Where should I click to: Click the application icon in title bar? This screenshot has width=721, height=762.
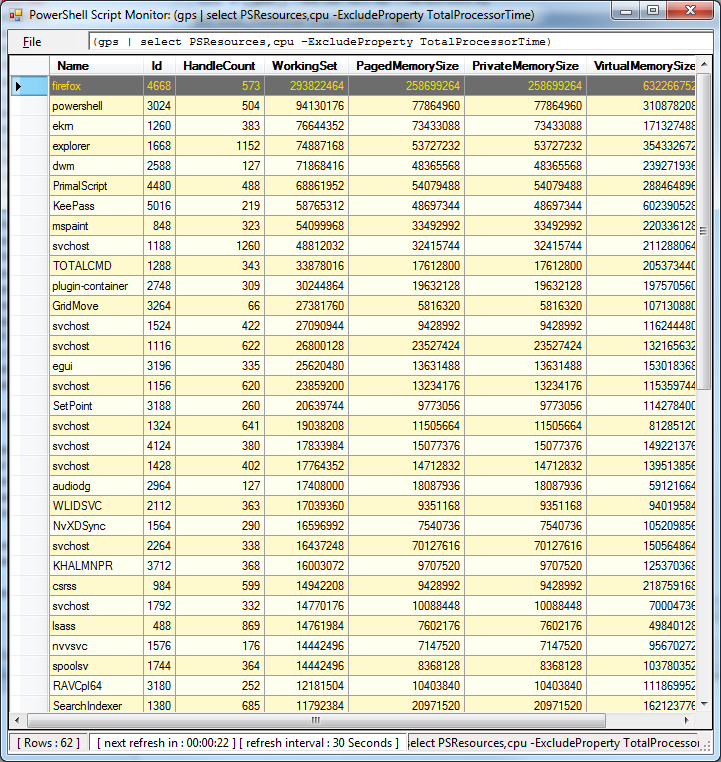tap(16, 15)
